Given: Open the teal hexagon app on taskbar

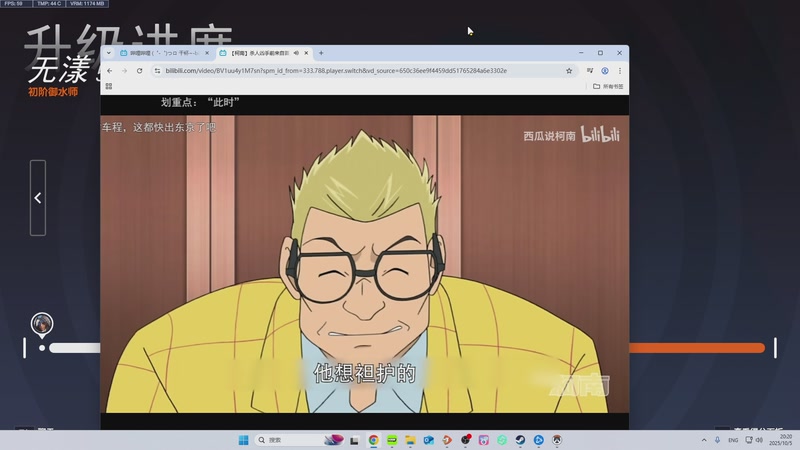Looking at the screenshot, I should pos(502,440).
